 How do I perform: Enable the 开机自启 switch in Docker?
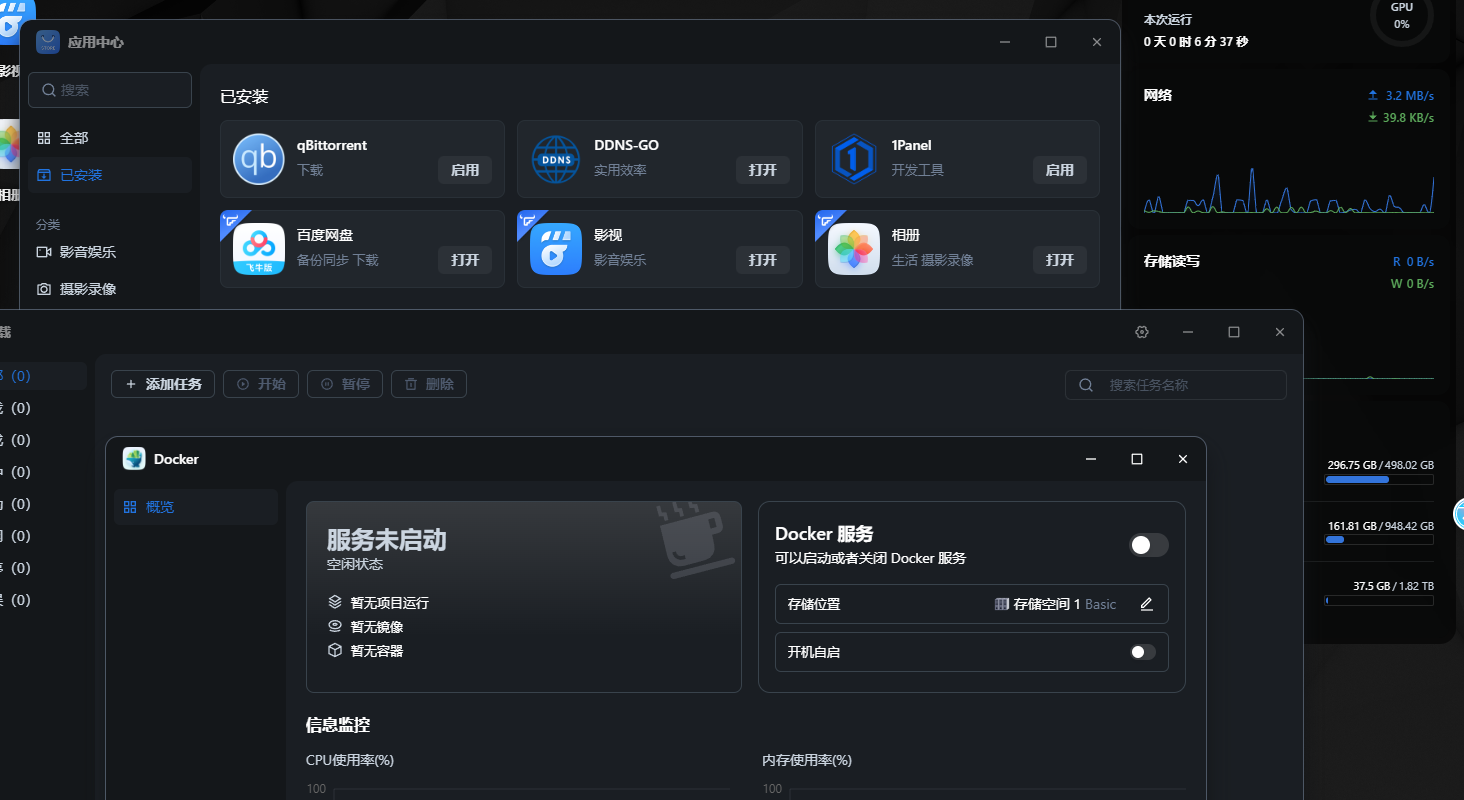[x=1143, y=652]
